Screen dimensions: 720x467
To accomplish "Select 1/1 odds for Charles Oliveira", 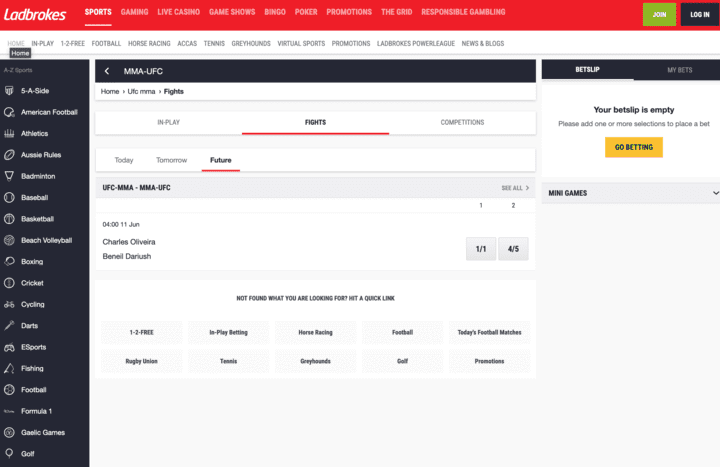I will 481,249.
